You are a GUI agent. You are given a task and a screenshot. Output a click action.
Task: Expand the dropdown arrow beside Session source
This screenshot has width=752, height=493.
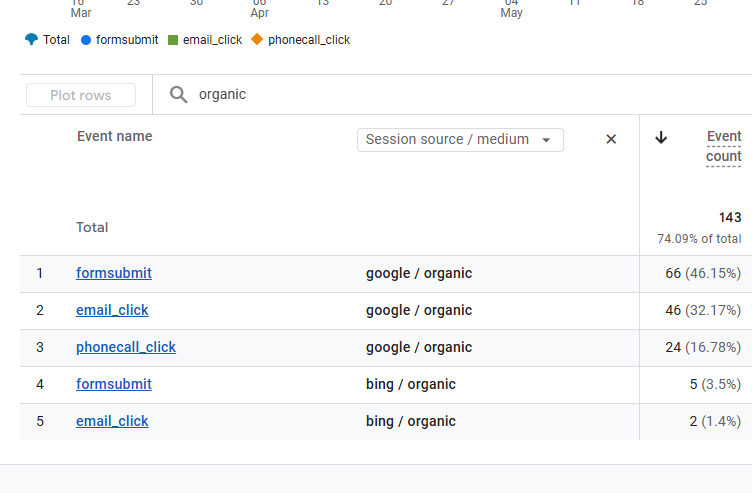point(546,140)
